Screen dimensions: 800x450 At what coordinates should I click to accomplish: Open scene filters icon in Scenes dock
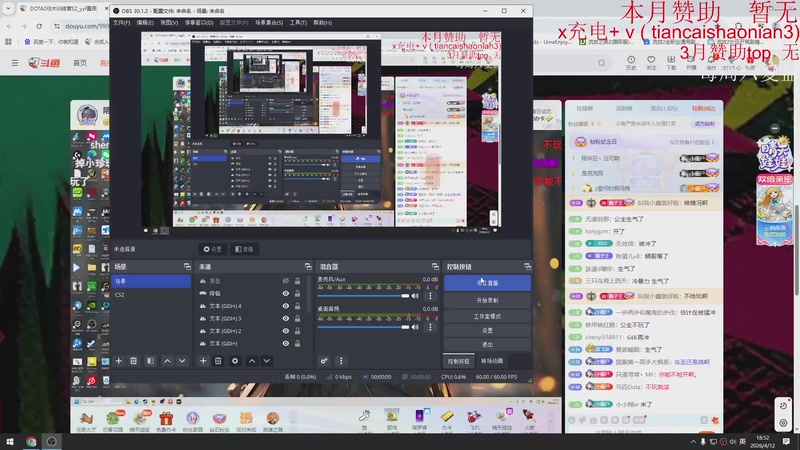pyautogui.click(x=150, y=361)
